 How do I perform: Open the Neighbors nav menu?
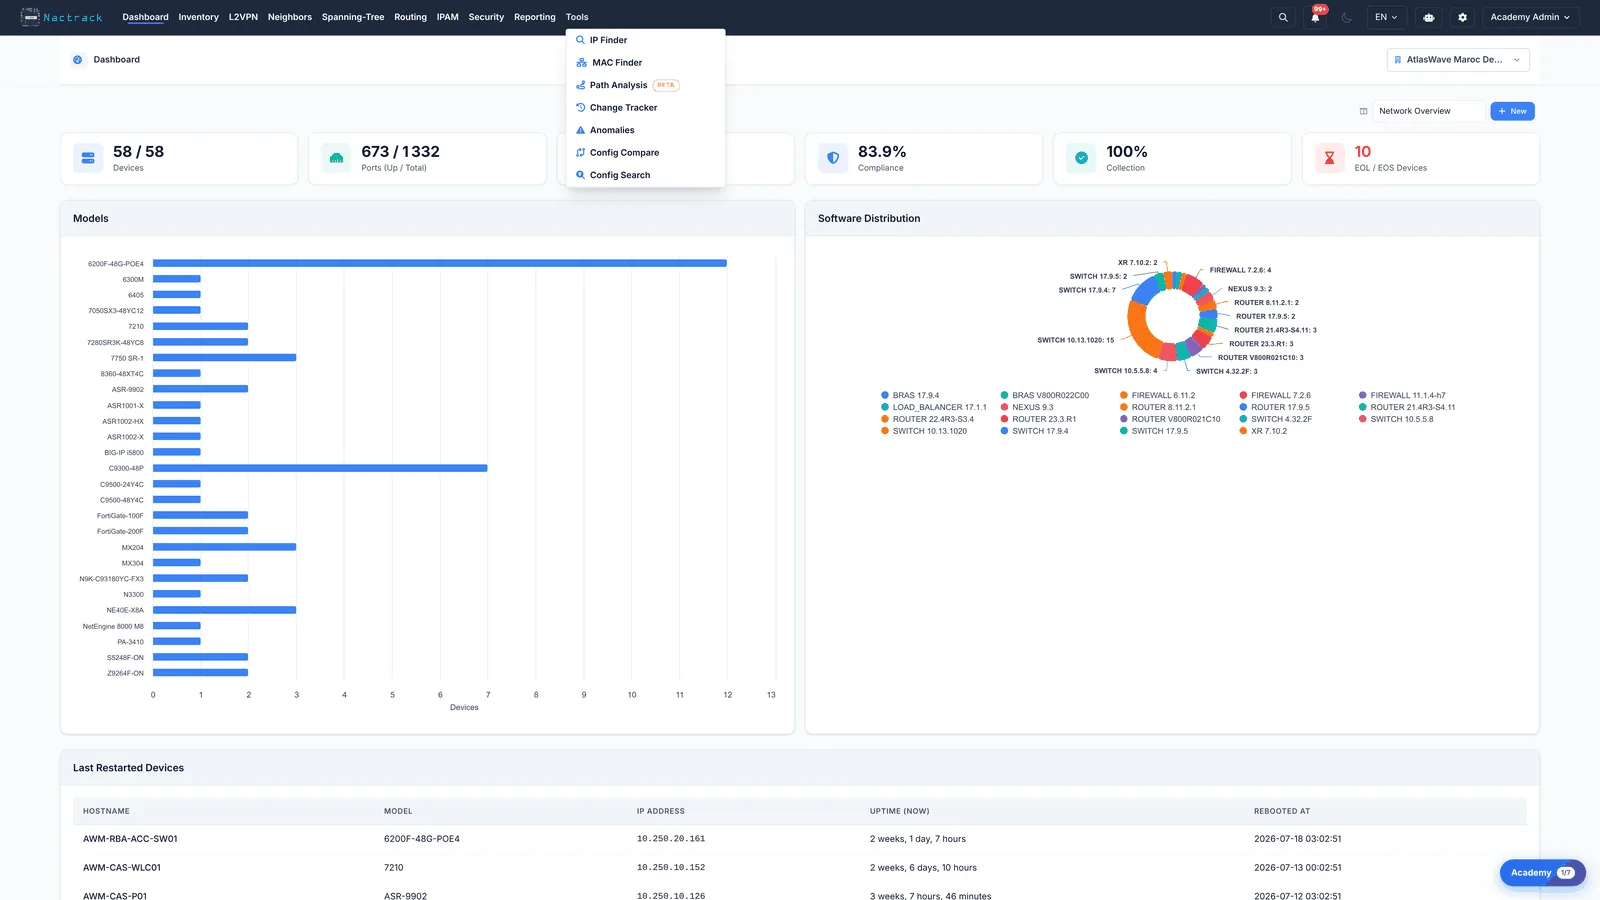pos(290,17)
